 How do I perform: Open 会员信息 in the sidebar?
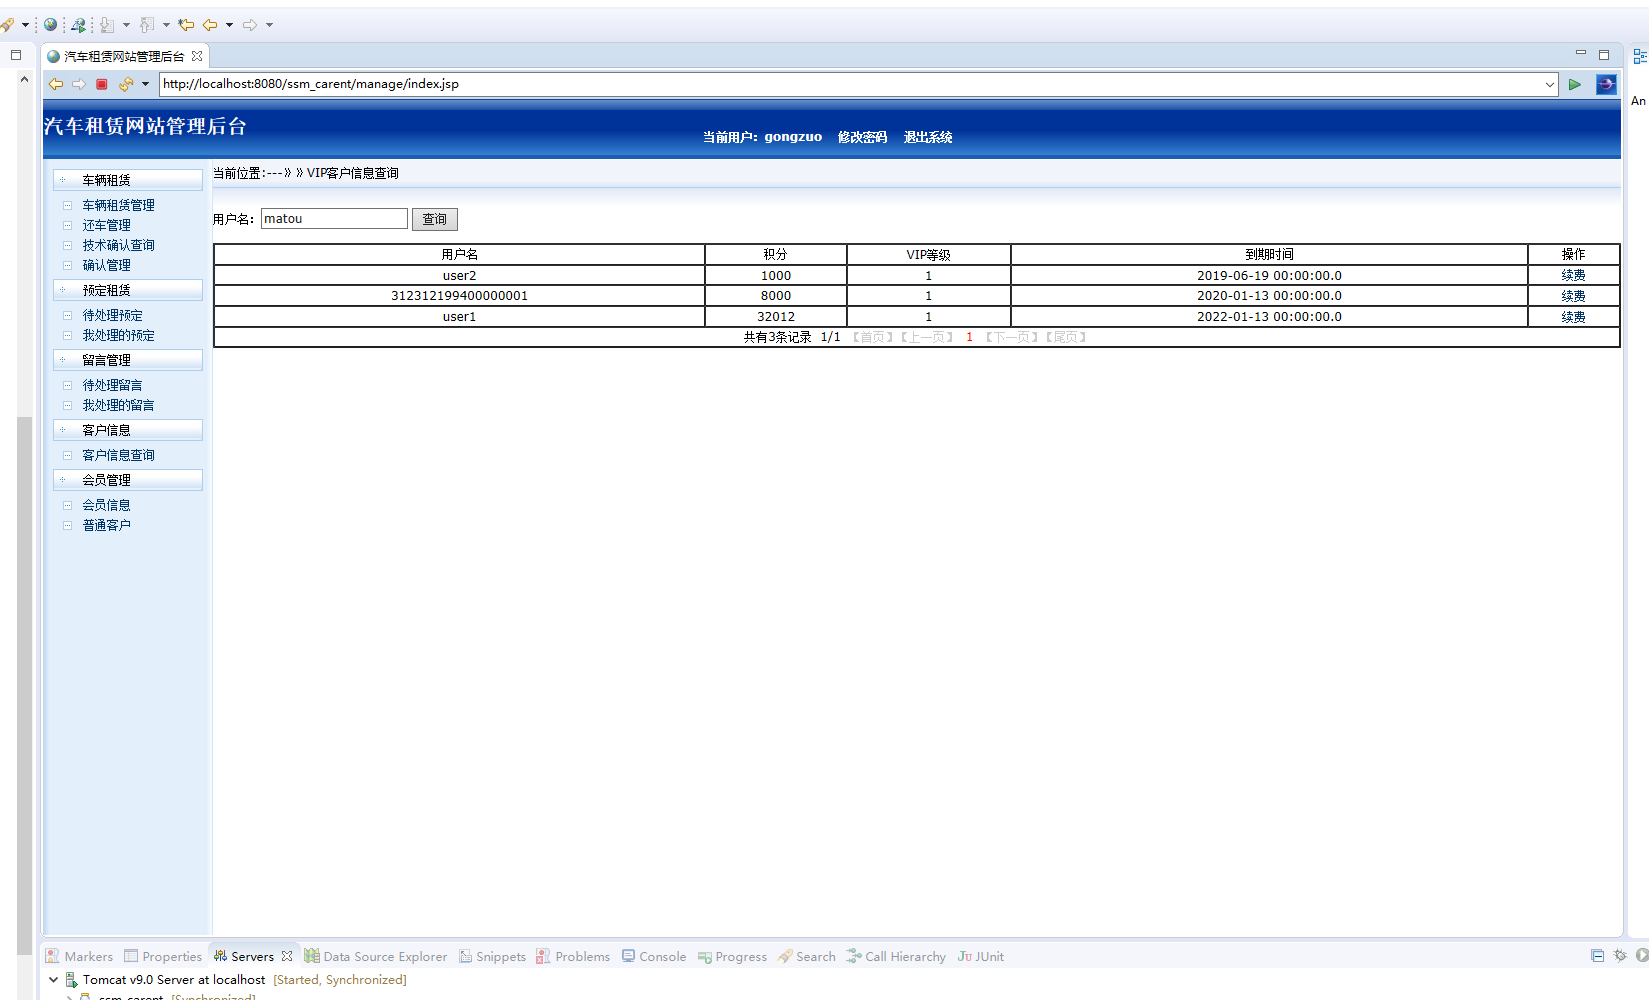[x=106, y=505]
